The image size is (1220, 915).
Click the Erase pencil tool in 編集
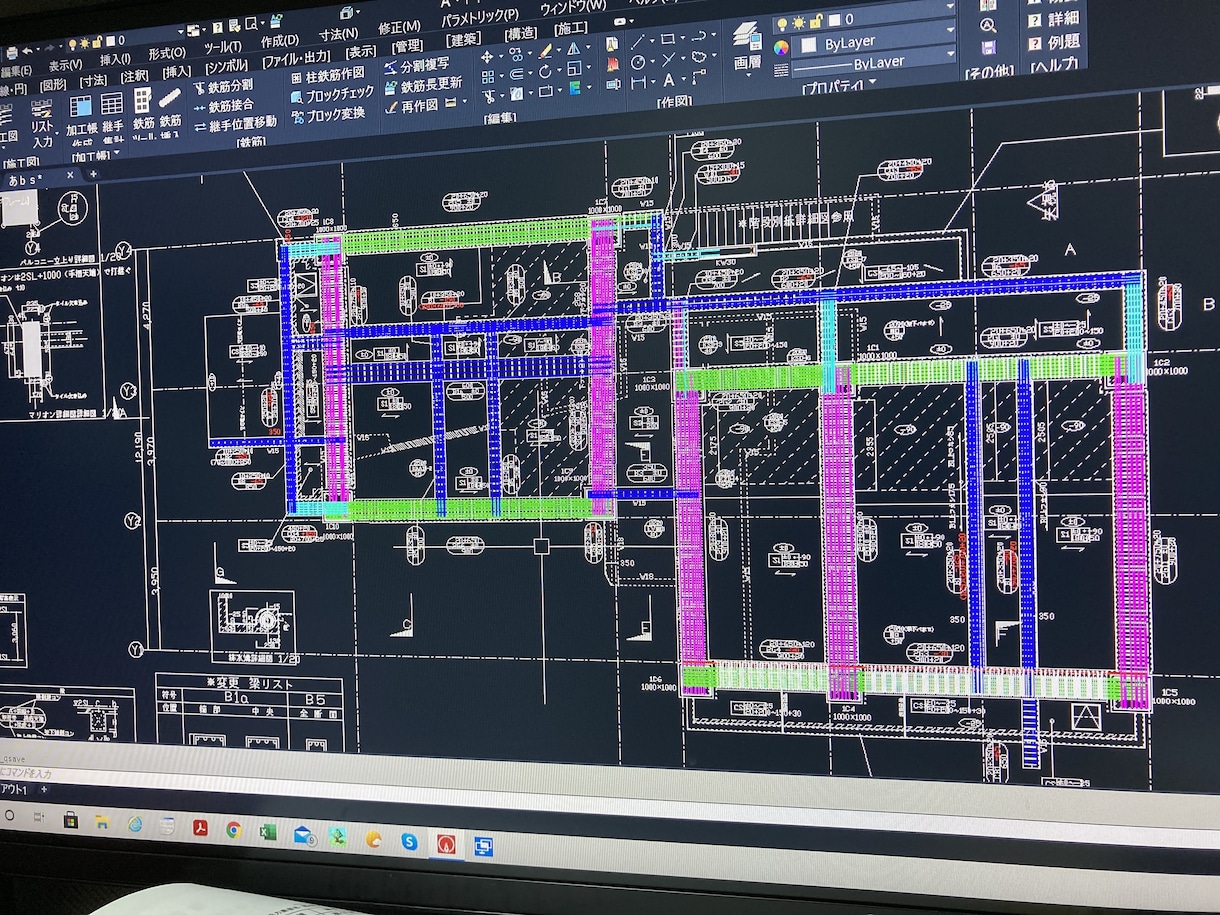(545, 50)
